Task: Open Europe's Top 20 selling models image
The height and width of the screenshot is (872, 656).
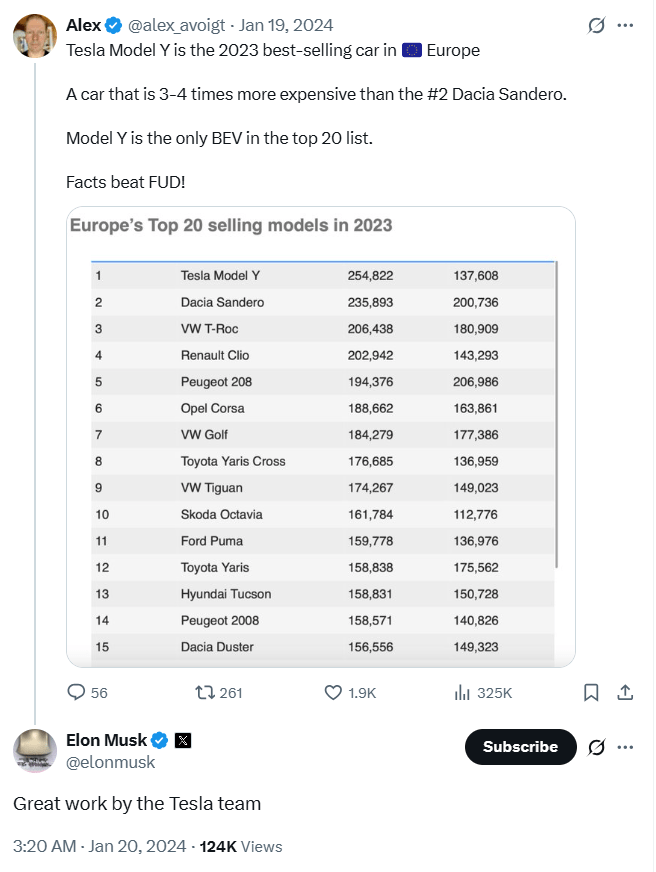Action: point(320,436)
